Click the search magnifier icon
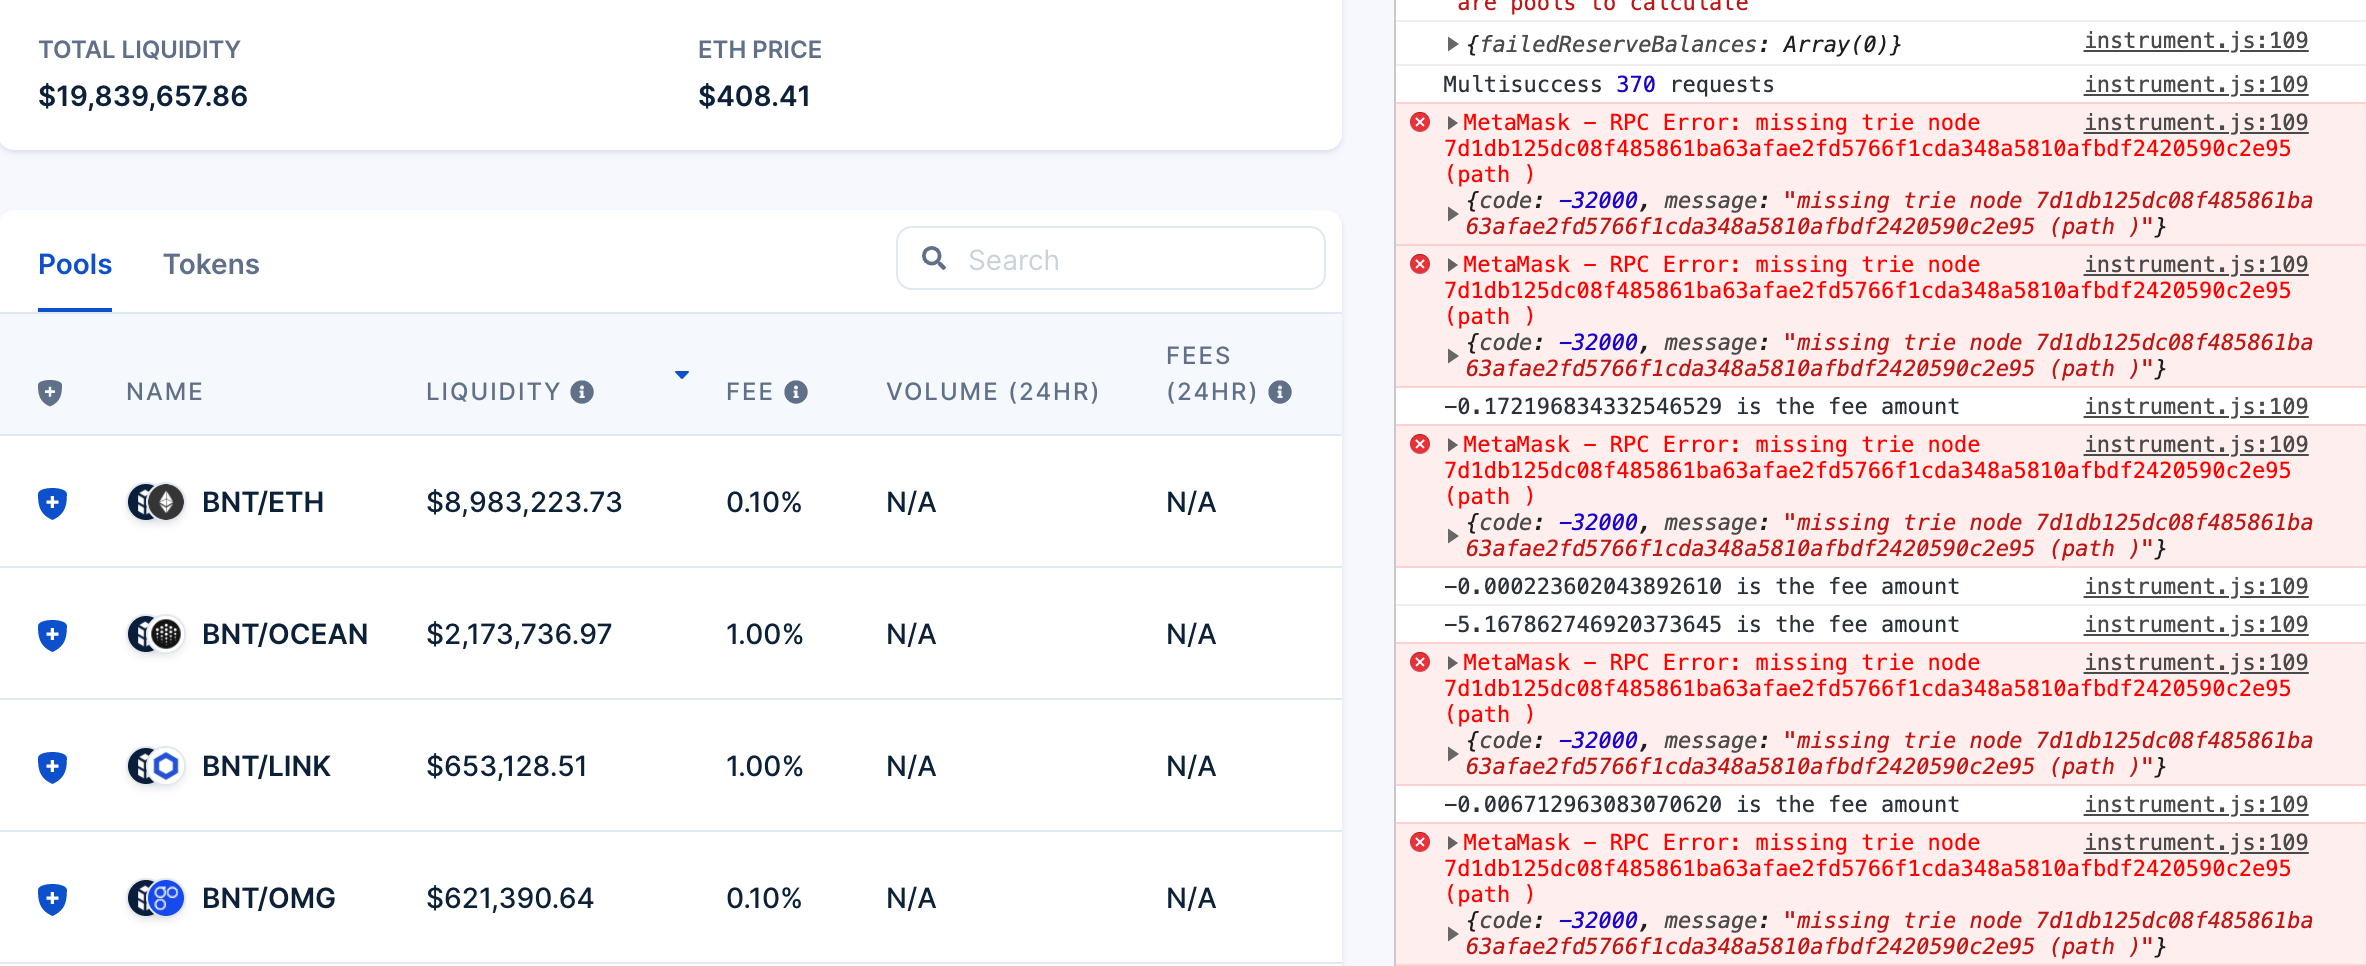Screen dimensions: 2366x966 (934, 258)
